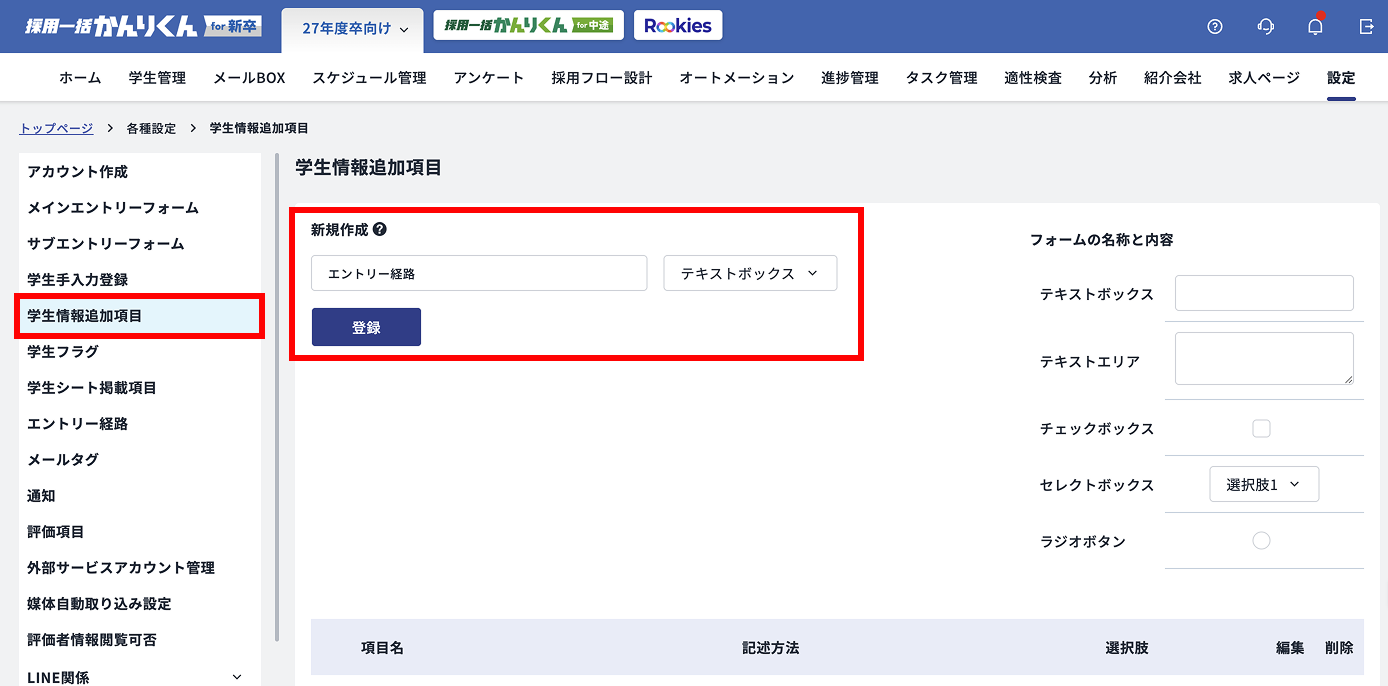
Task: Open the 新規作成 question mark help icon
Action: [x=380, y=228]
